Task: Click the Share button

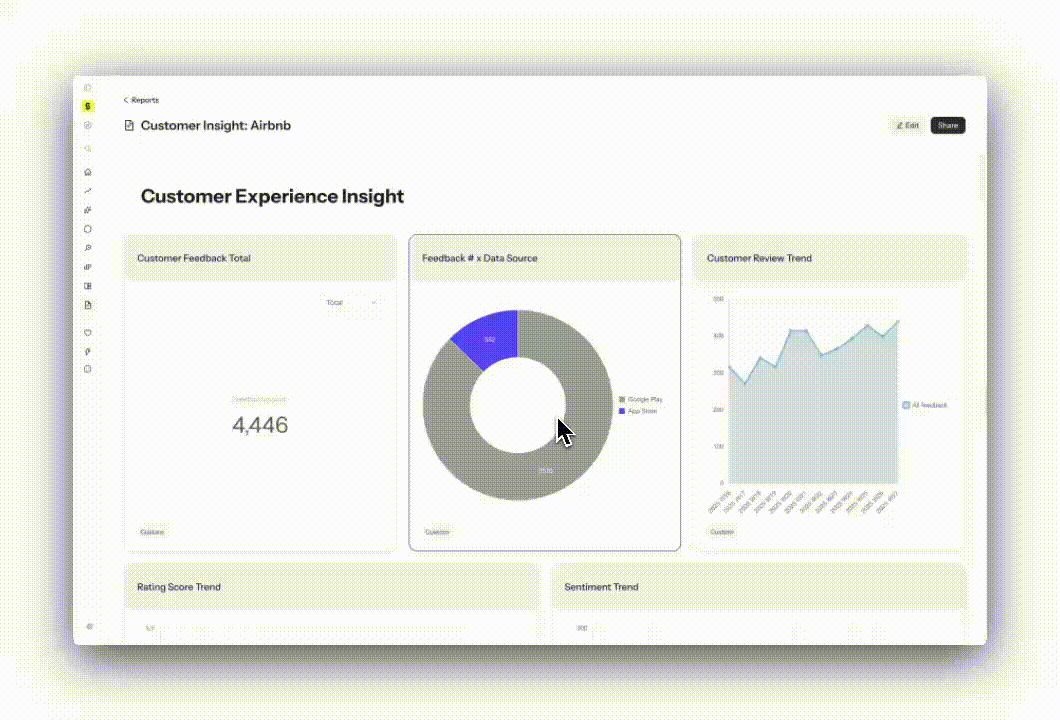Action: 948,125
